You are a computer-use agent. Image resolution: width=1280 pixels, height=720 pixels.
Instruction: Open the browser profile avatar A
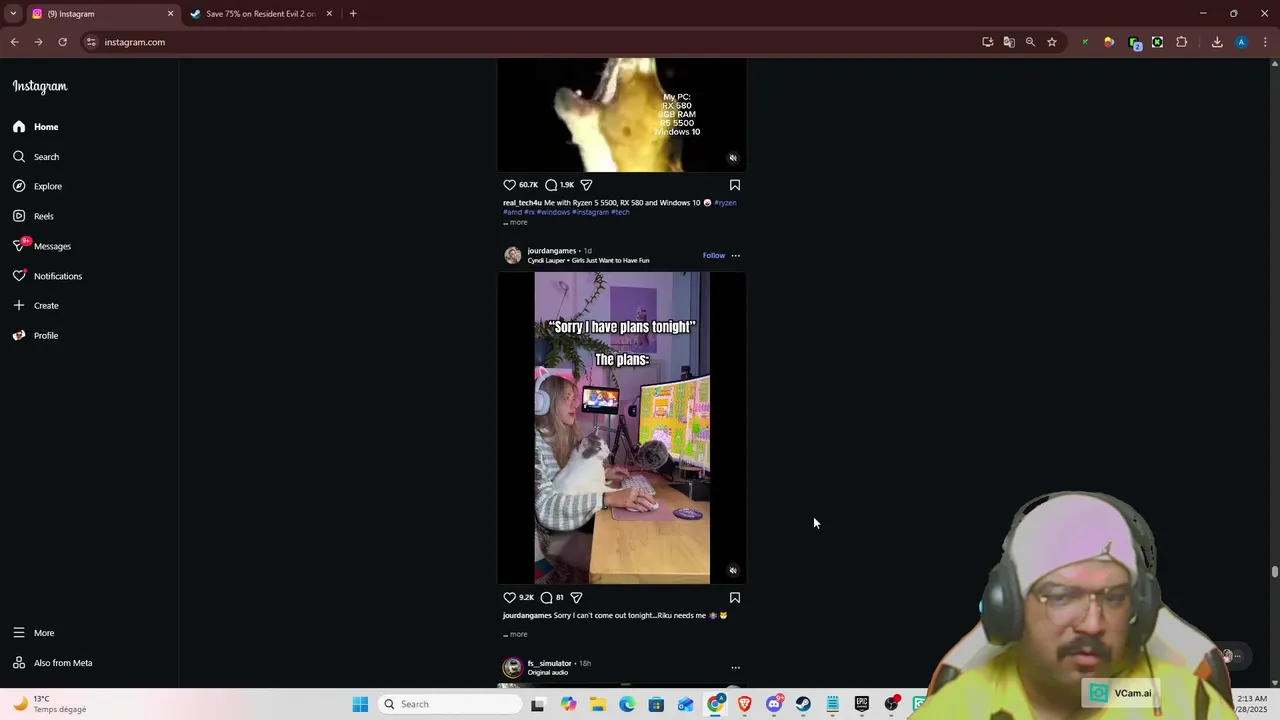point(1241,42)
